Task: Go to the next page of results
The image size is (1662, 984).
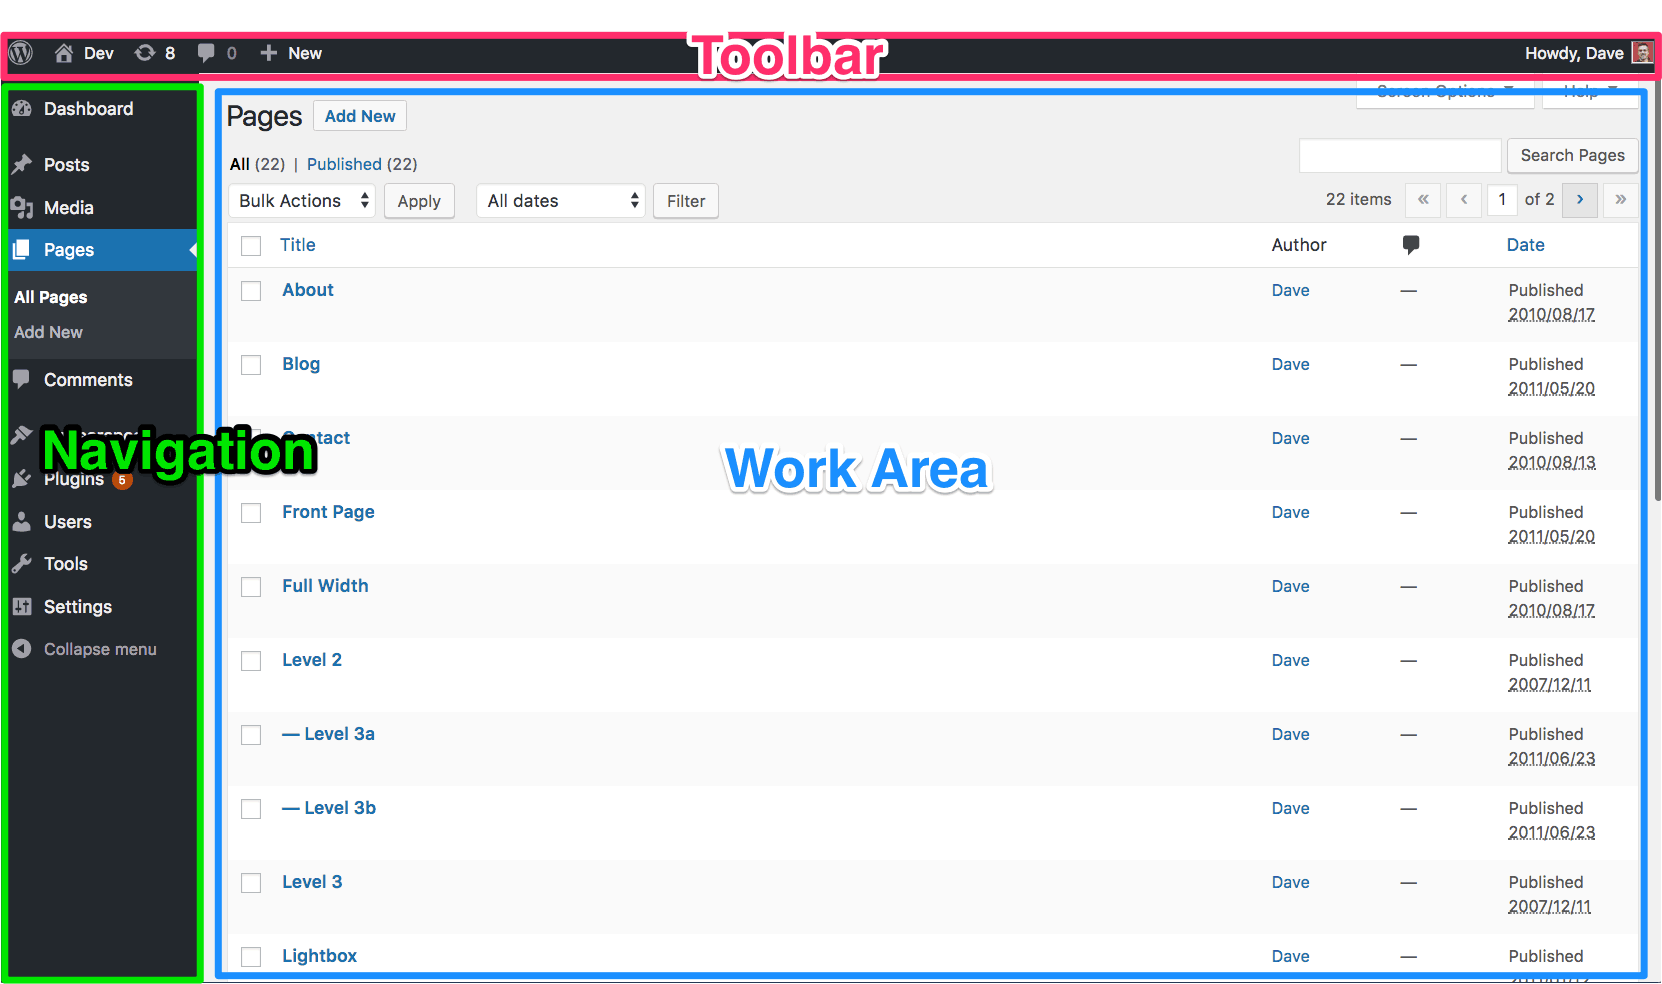Action: point(1580,200)
